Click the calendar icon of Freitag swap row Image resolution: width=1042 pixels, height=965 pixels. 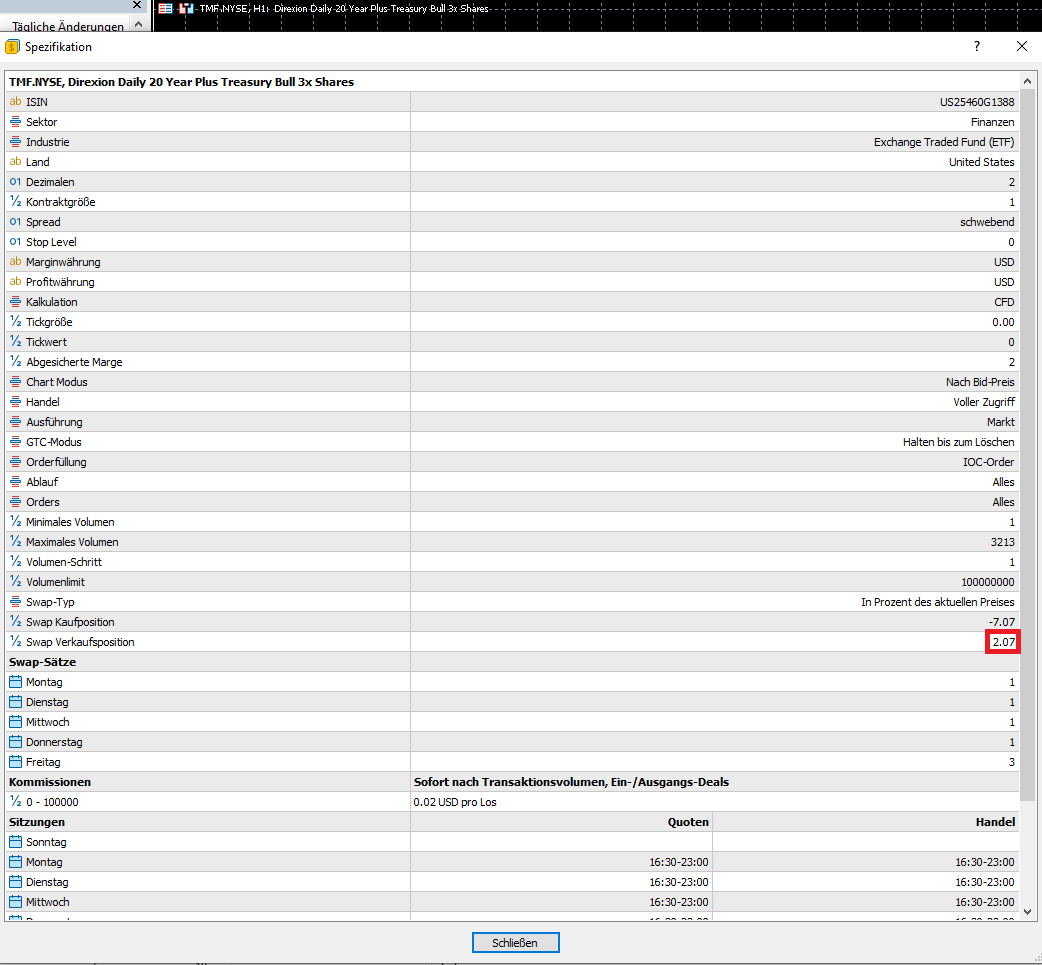point(15,762)
